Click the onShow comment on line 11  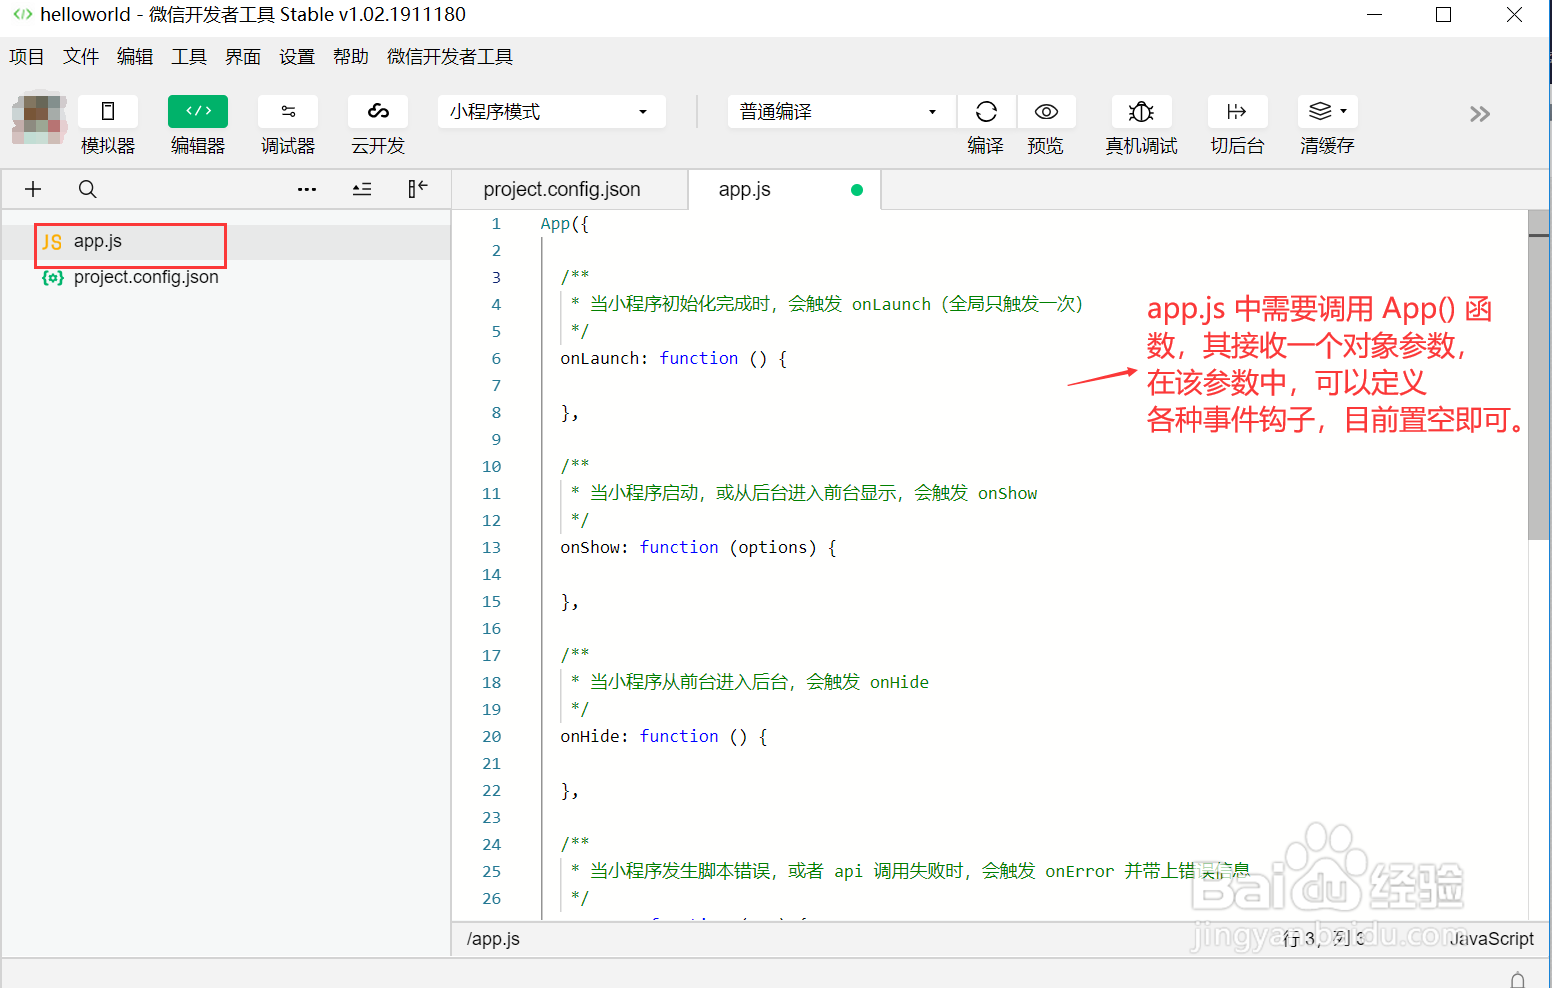click(x=804, y=494)
